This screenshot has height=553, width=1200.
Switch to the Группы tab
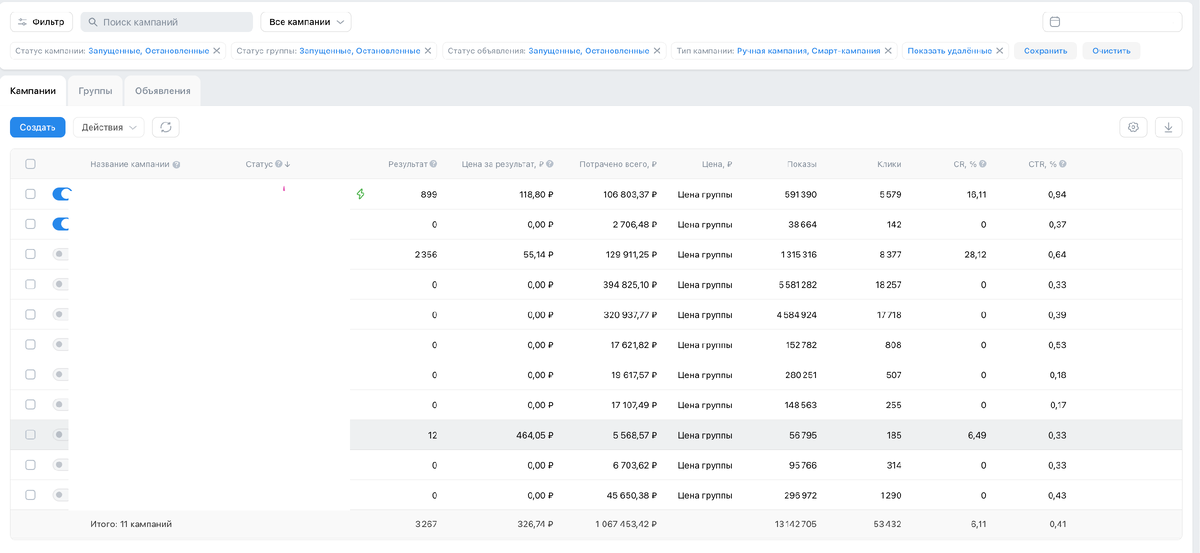(95, 90)
